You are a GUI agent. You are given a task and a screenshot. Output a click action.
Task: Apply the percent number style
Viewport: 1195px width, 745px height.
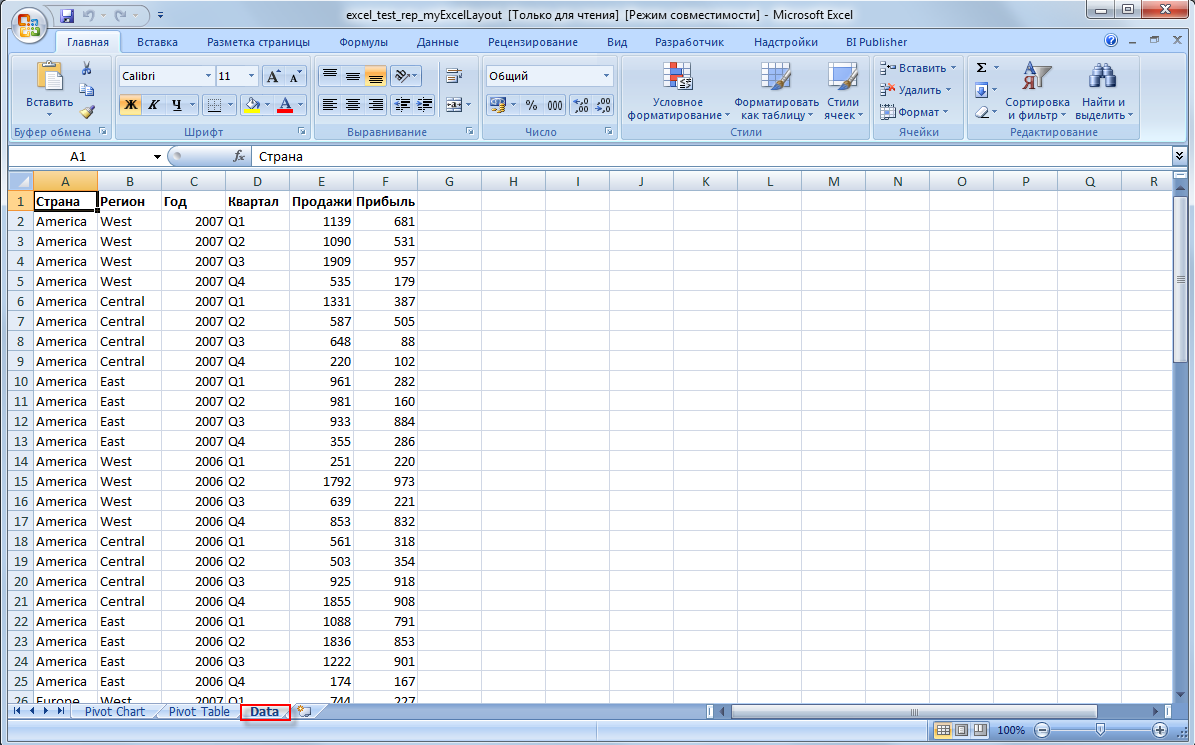tap(531, 104)
